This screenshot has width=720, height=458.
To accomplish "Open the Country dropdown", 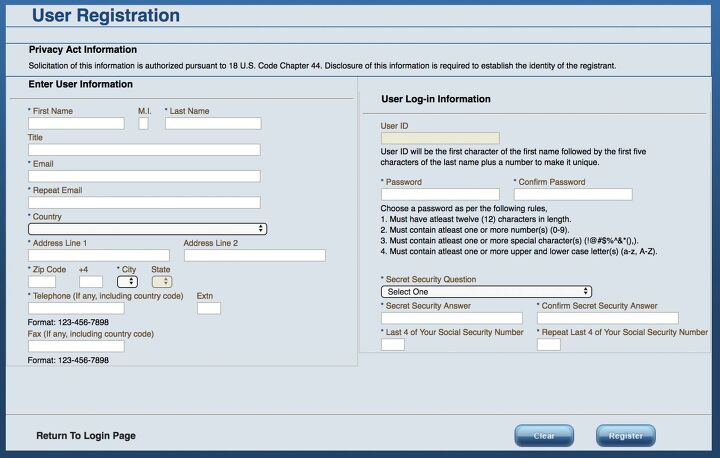I will tap(147, 229).
